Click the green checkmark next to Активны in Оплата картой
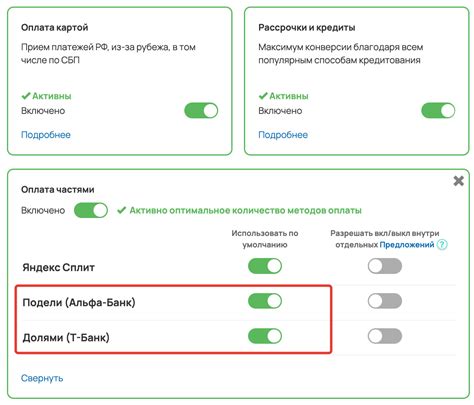The image size is (474, 405). pyautogui.click(x=26, y=96)
